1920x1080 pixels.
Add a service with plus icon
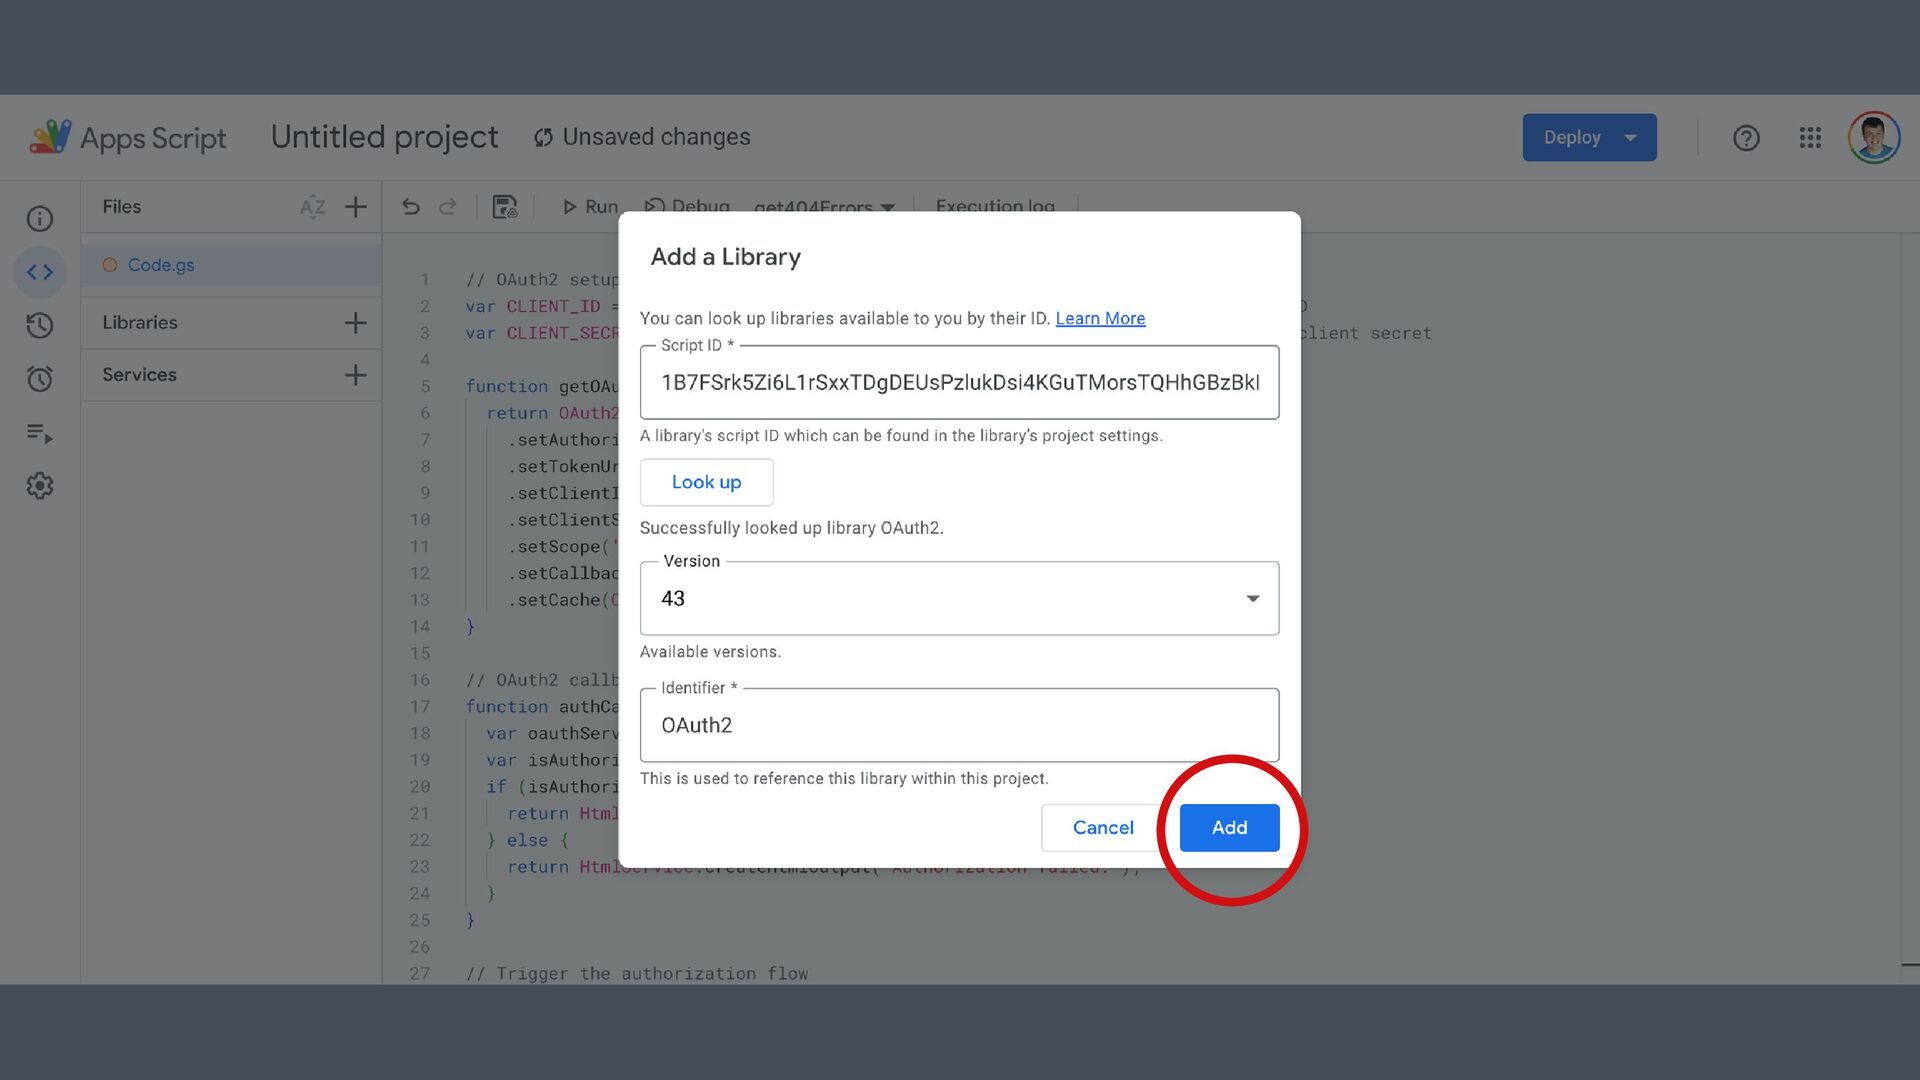[x=355, y=375]
